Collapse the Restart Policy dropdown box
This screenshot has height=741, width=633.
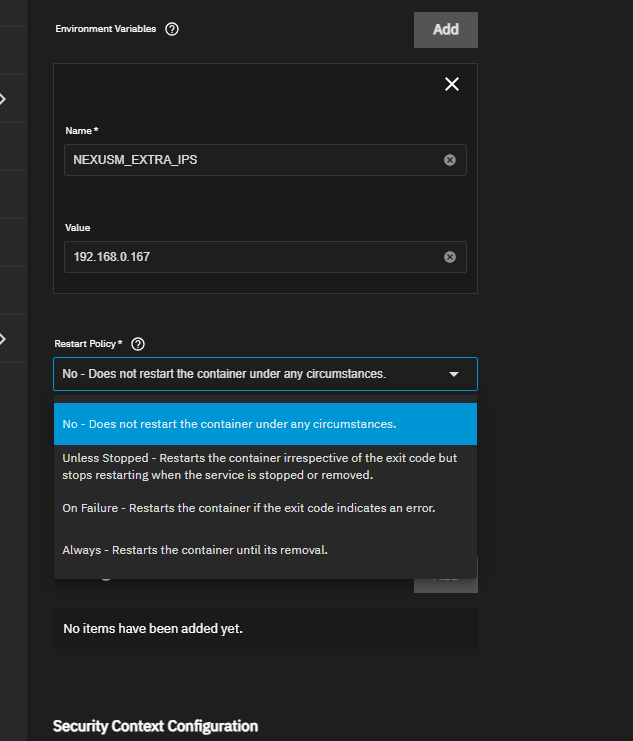(x=265, y=374)
